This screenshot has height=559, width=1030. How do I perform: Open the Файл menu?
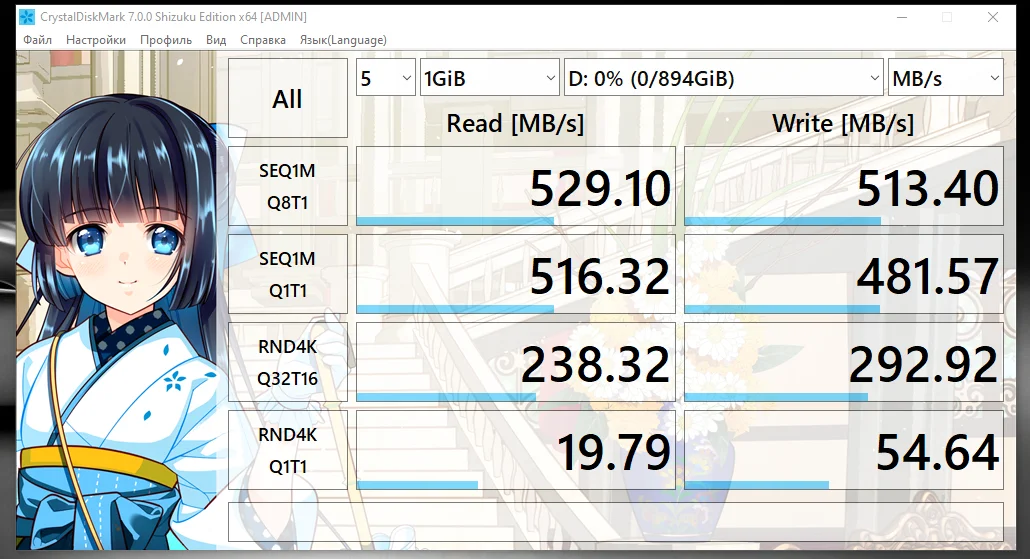point(37,40)
